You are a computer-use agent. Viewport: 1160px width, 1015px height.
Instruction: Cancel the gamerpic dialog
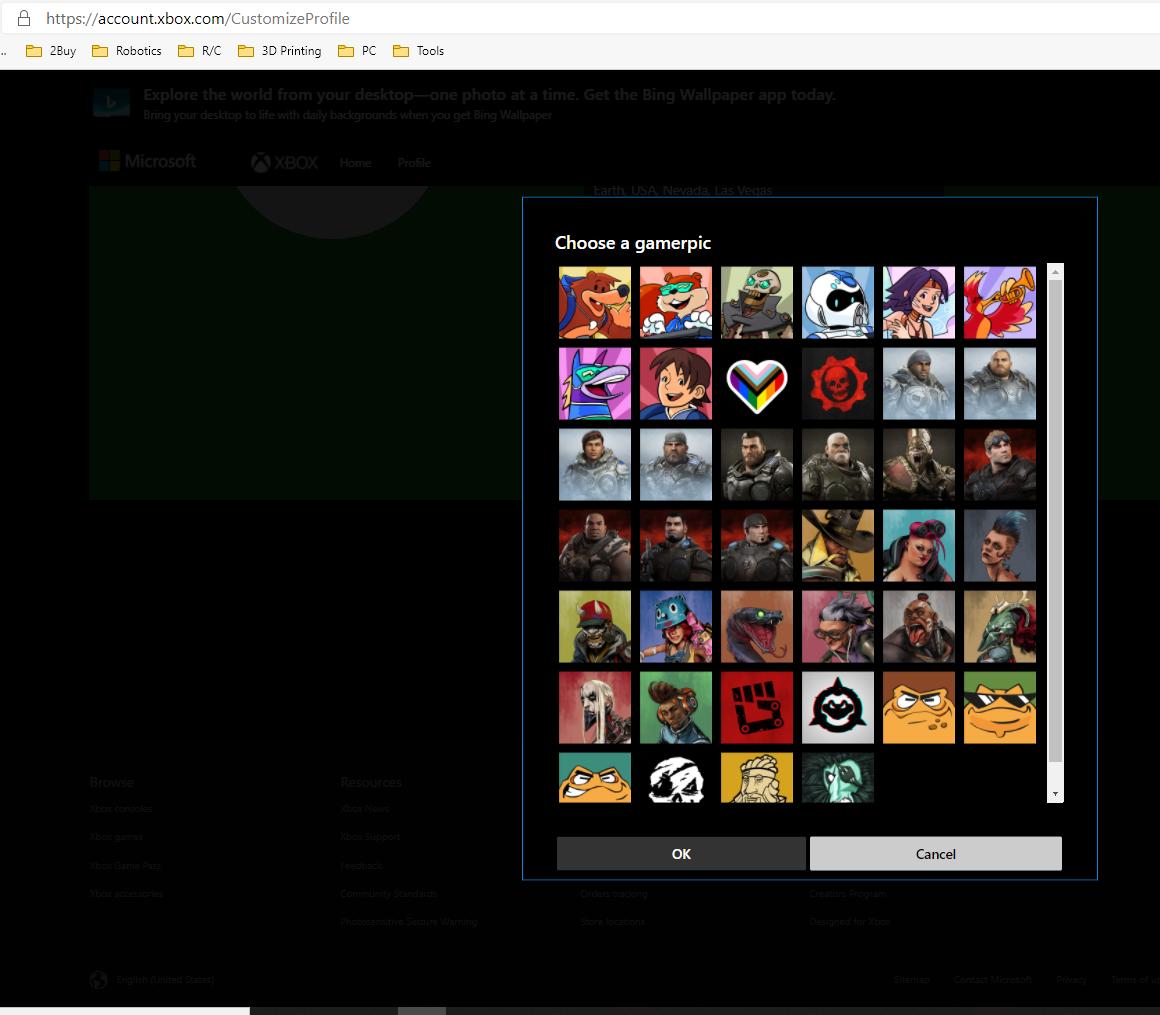pos(936,854)
